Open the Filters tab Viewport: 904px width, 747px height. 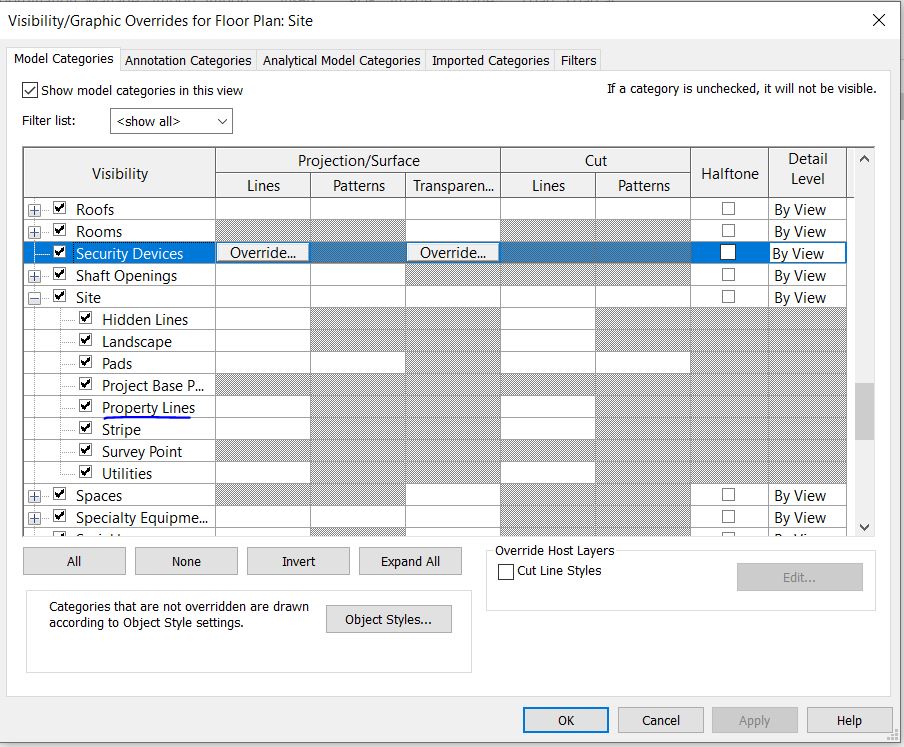(x=578, y=60)
